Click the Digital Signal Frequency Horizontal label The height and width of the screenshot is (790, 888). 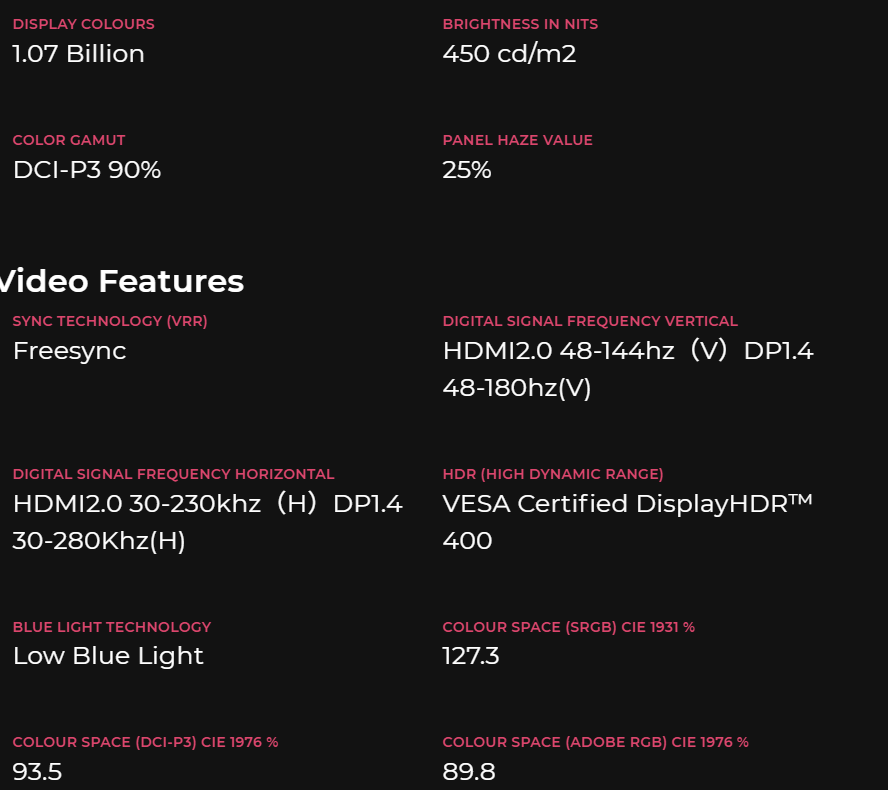173,474
